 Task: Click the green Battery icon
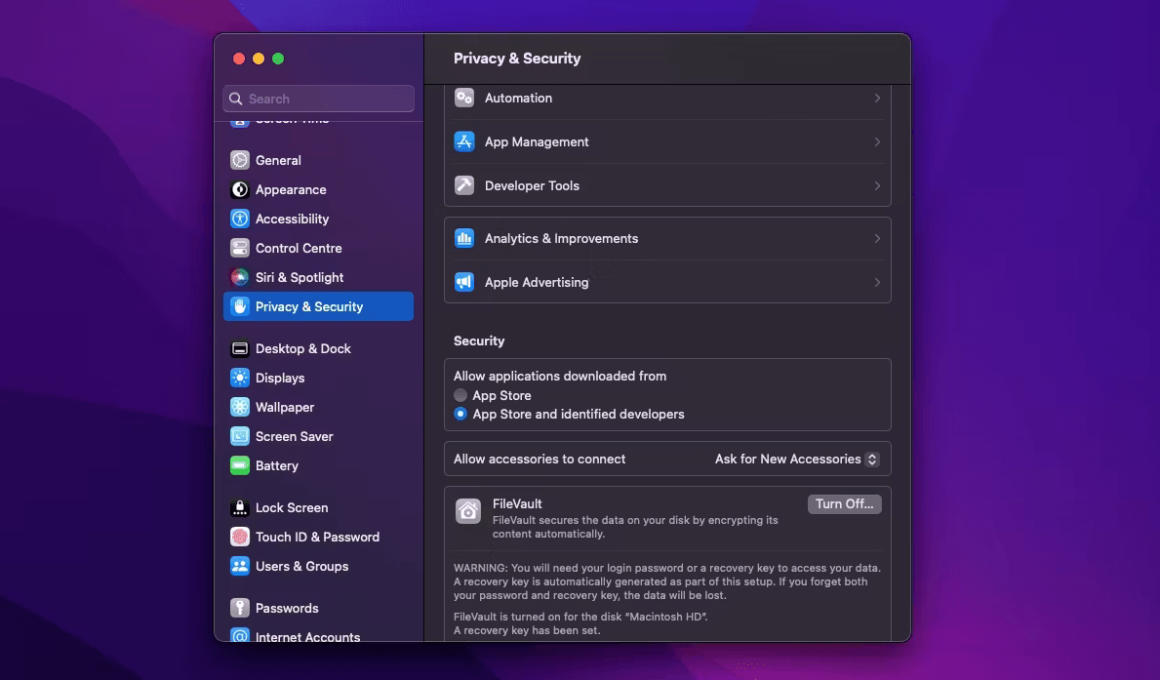(240, 465)
